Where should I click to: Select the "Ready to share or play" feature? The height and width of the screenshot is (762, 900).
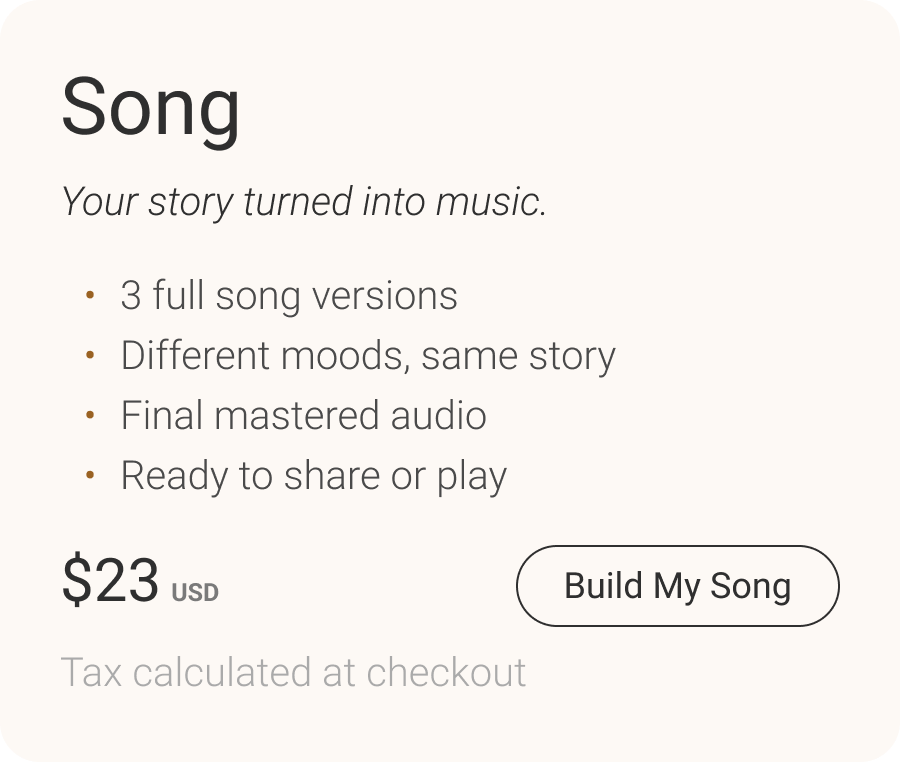[x=315, y=476]
